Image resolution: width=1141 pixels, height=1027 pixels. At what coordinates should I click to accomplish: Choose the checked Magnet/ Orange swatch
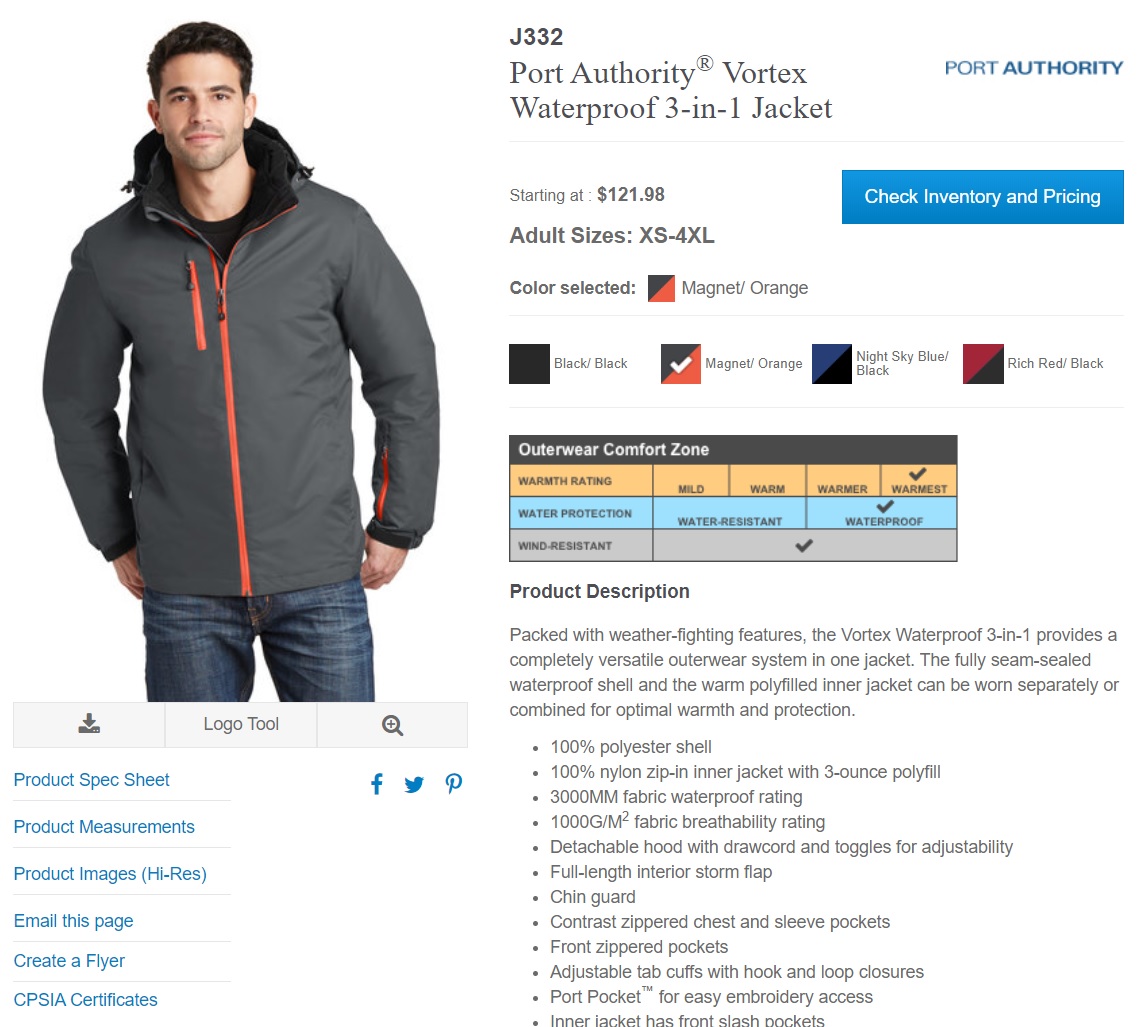pyautogui.click(x=680, y=364)
